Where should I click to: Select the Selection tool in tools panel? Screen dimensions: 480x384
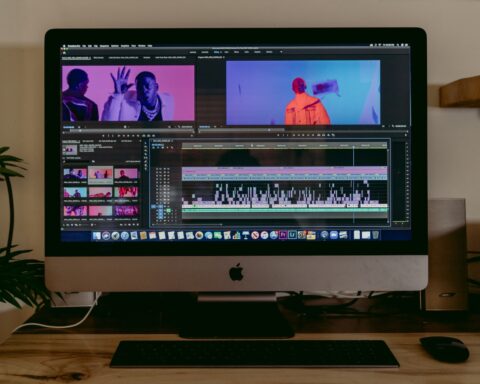(146, 143)
